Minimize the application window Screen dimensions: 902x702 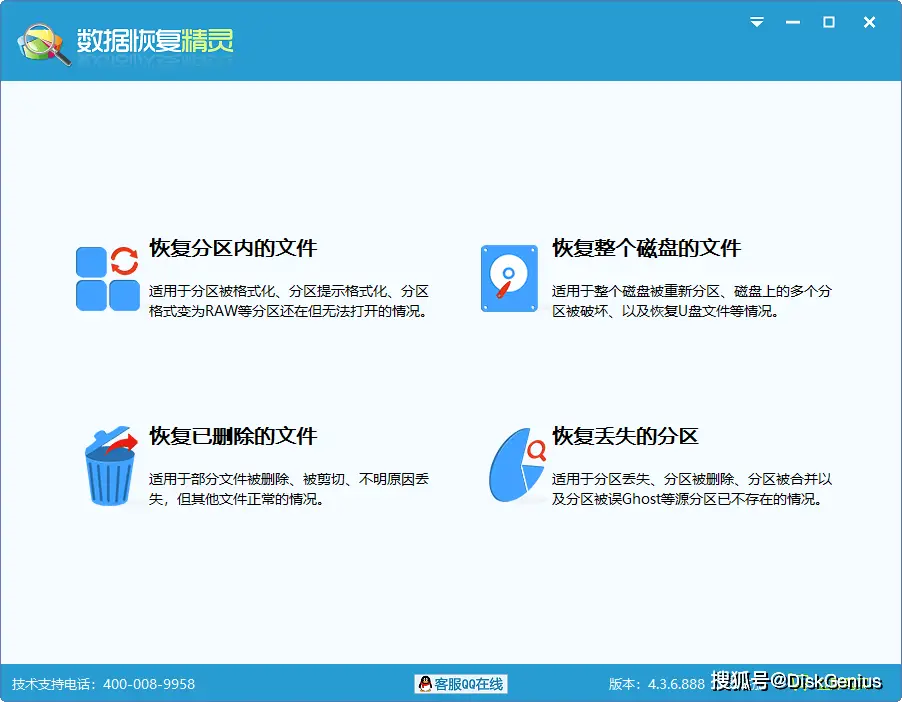coord(791,22)
